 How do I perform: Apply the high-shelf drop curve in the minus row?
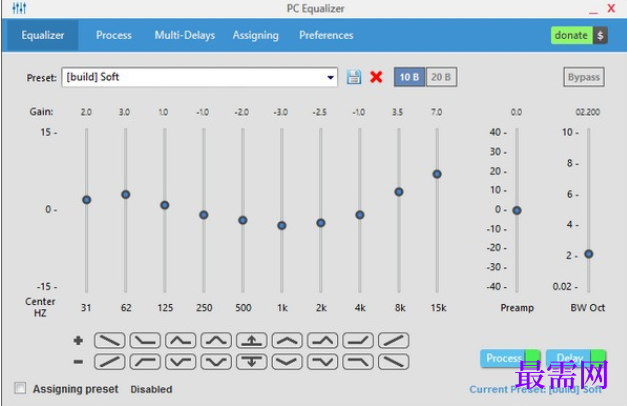coord(358,362)
